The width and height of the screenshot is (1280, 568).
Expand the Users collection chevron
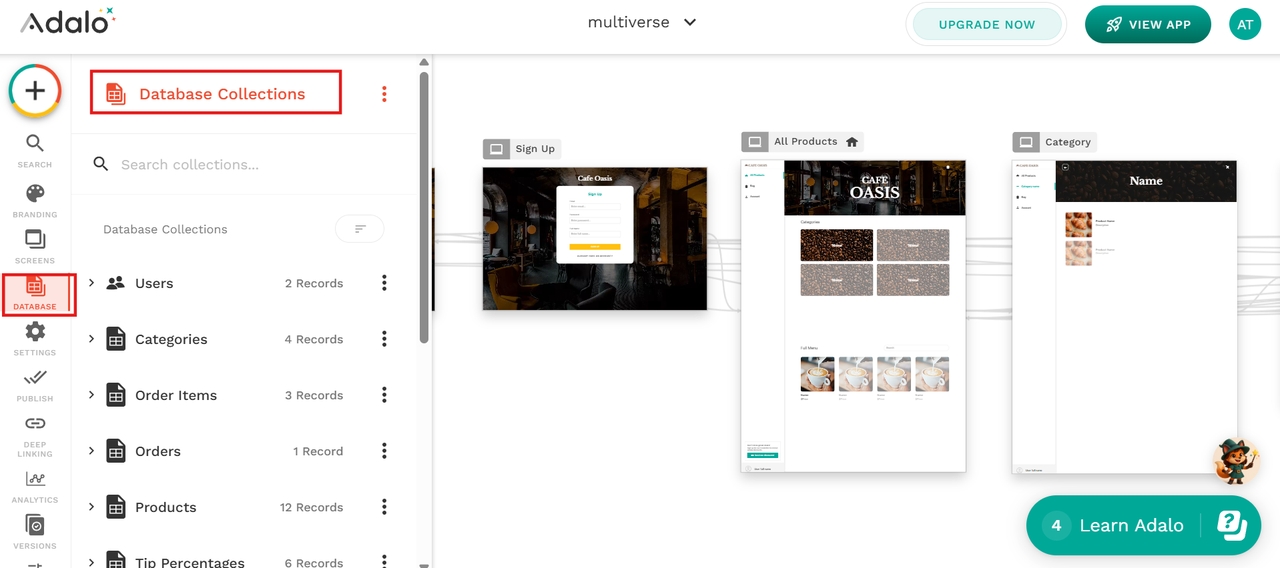pyautogui.click(x=91, y=283)
